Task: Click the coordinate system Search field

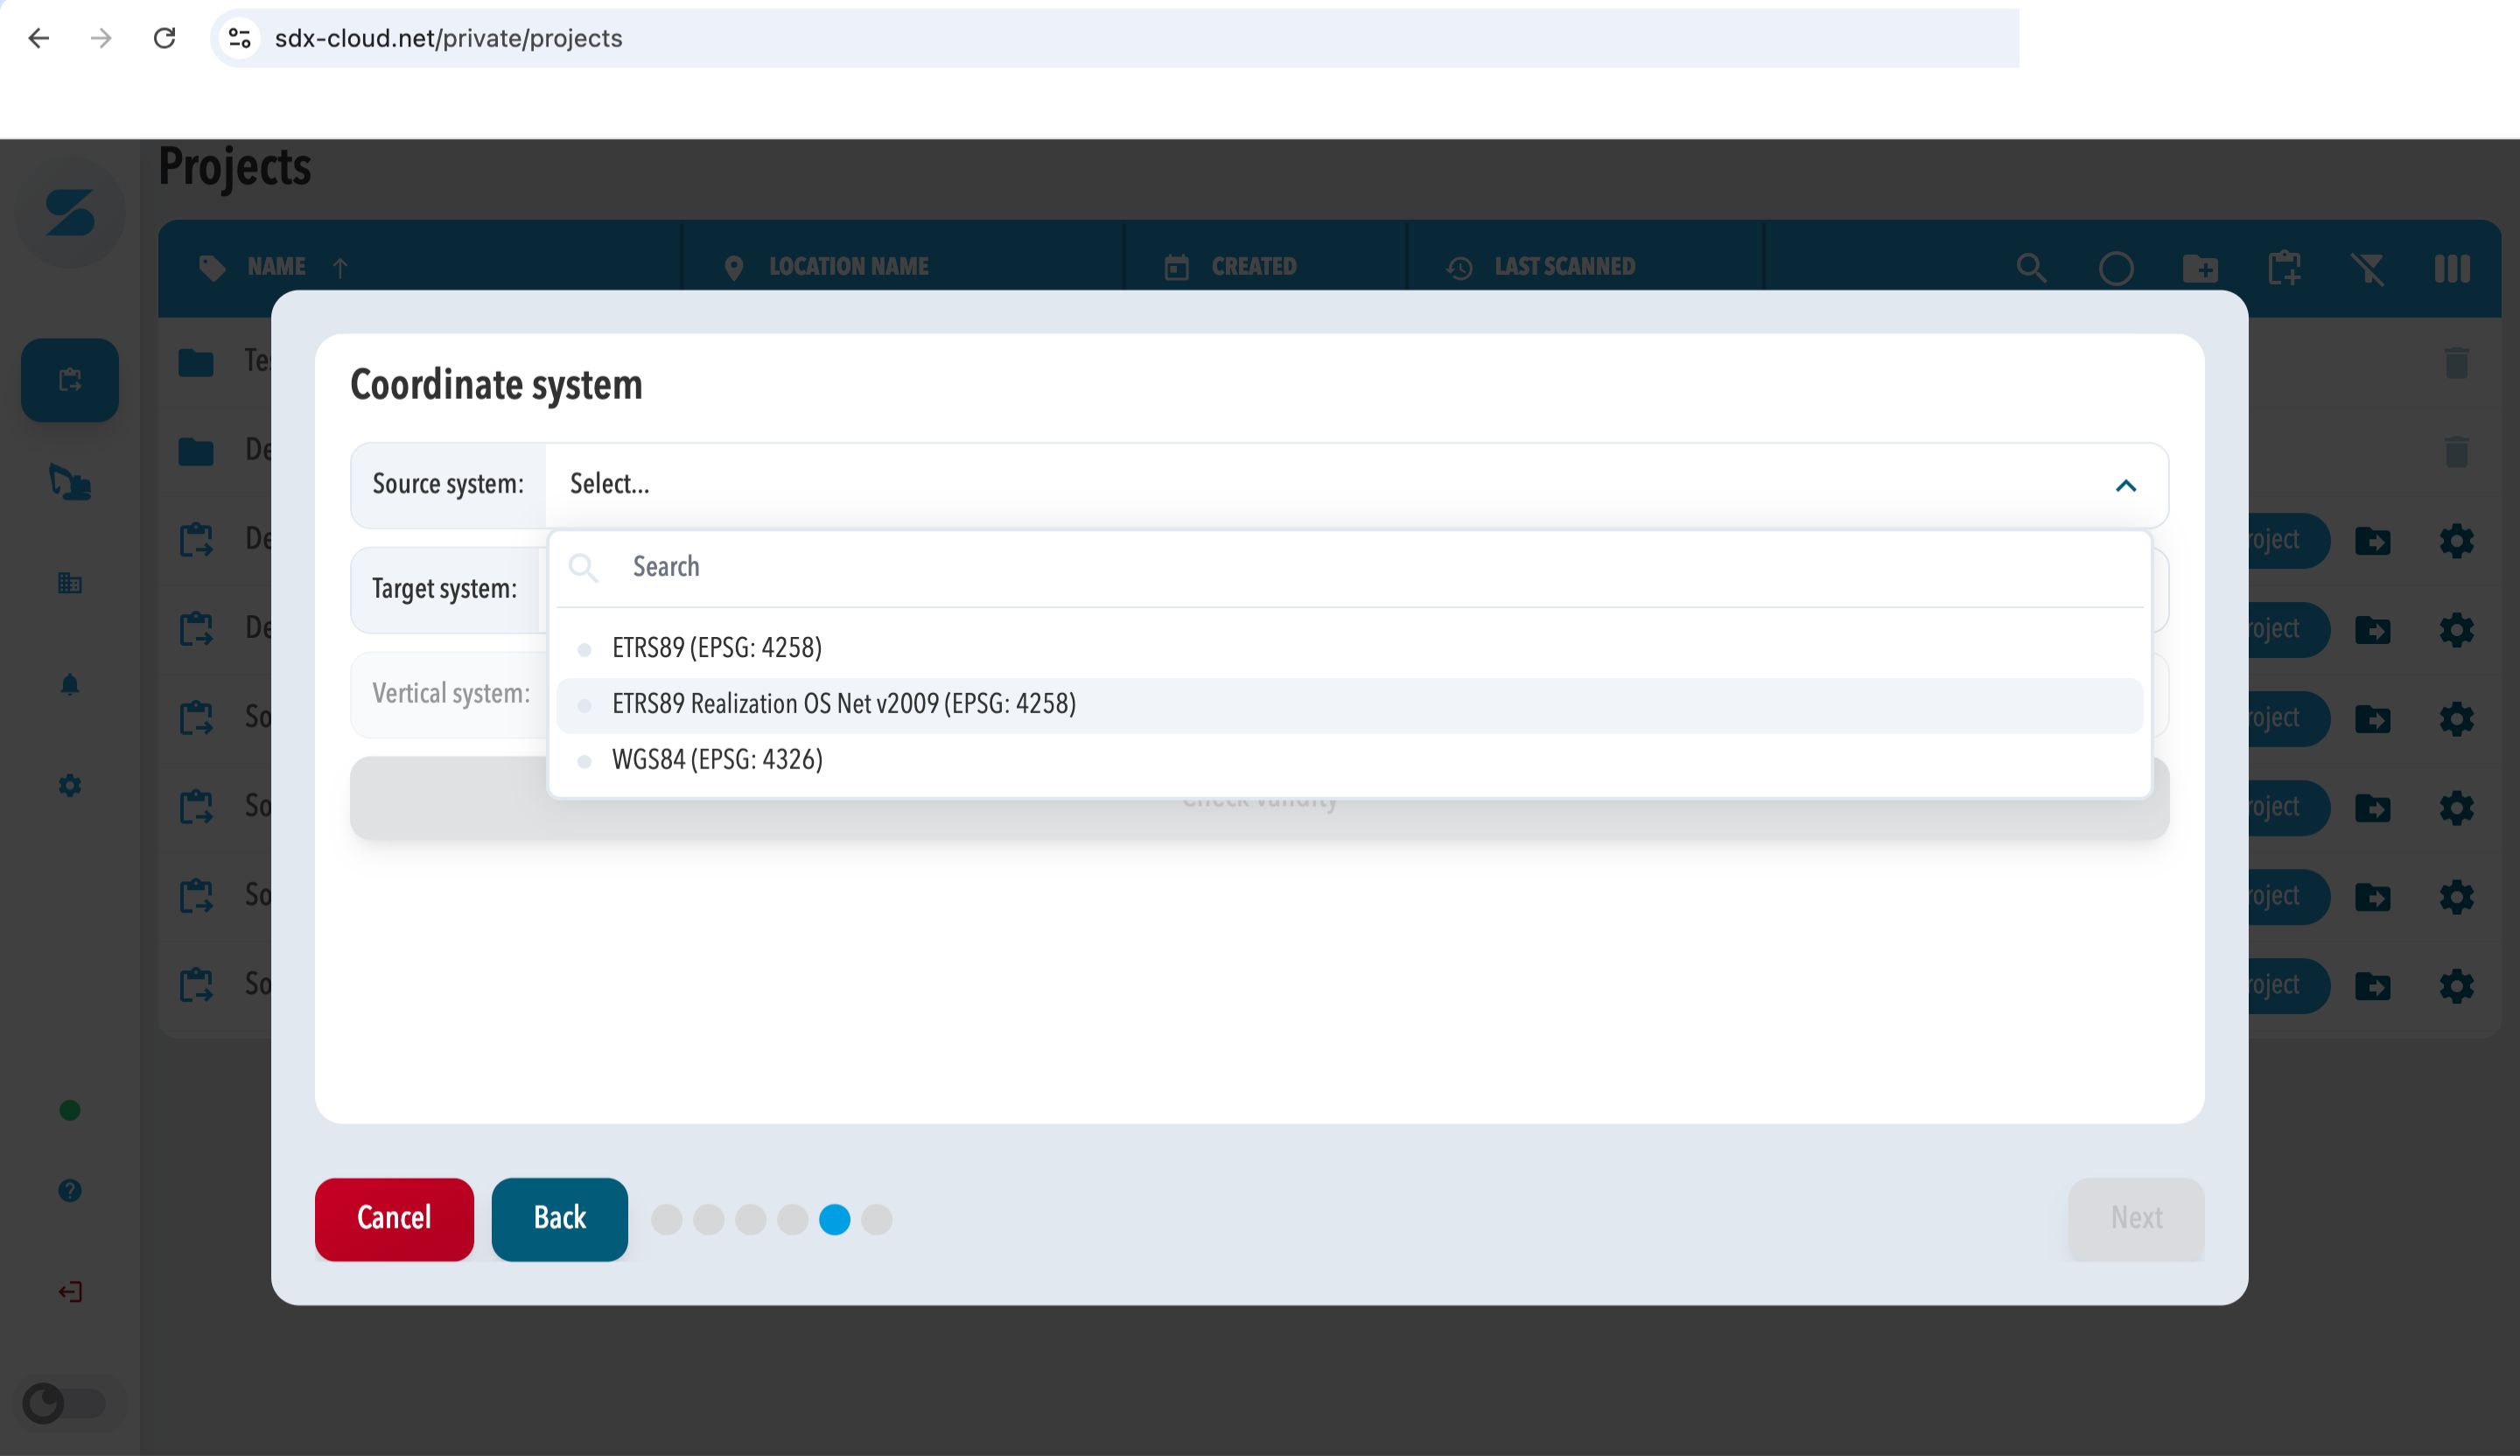Action: pos(1349,567)
